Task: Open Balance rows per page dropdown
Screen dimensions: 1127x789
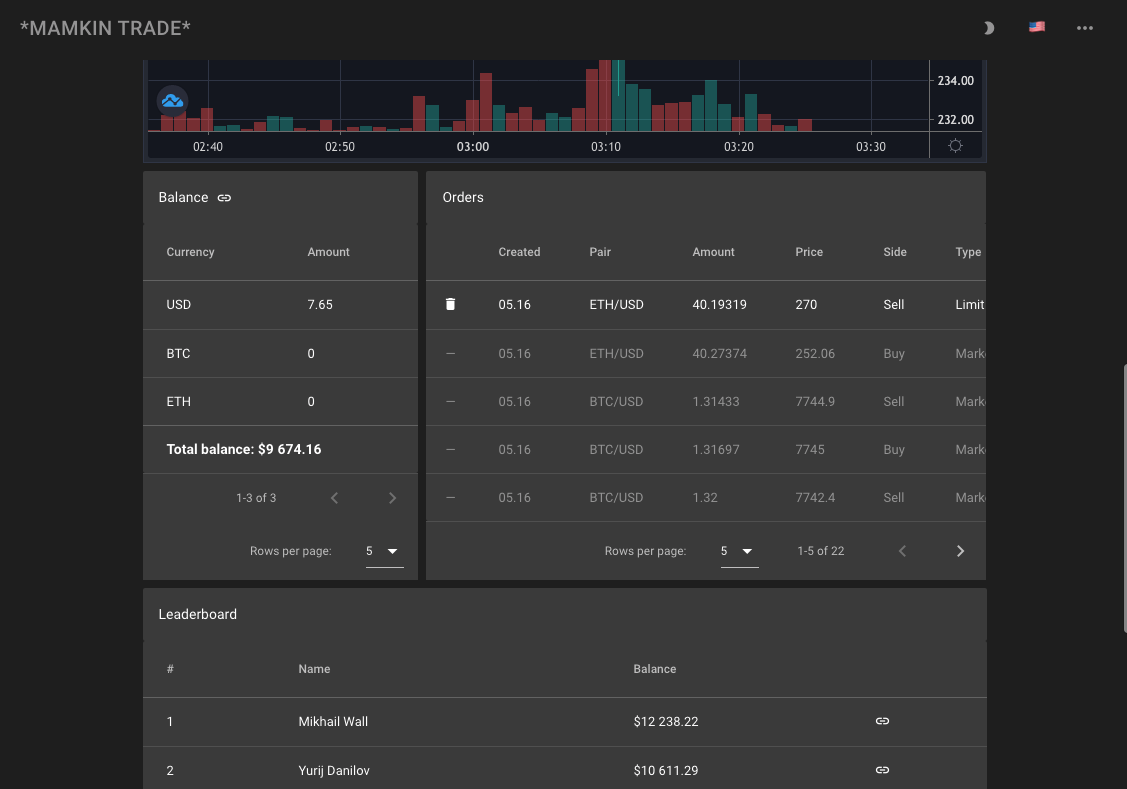Action: point(385,551)
